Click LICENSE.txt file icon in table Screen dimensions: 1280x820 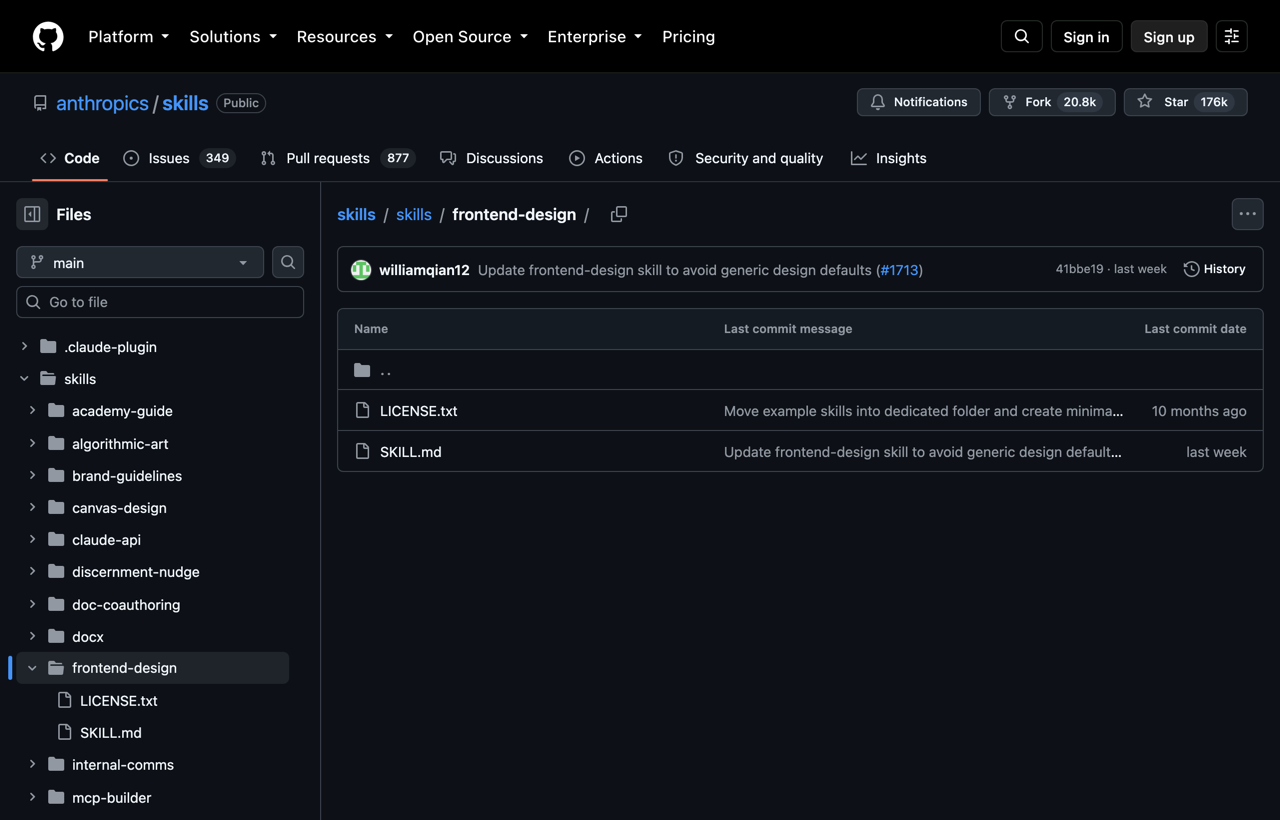362,411
